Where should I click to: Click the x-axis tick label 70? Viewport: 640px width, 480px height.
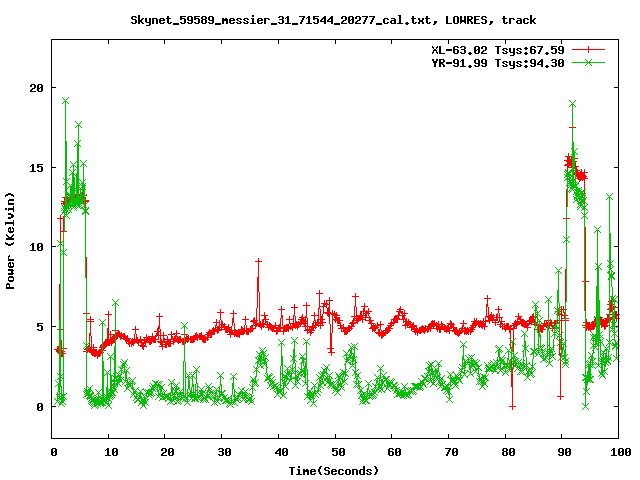pos(451,452)
